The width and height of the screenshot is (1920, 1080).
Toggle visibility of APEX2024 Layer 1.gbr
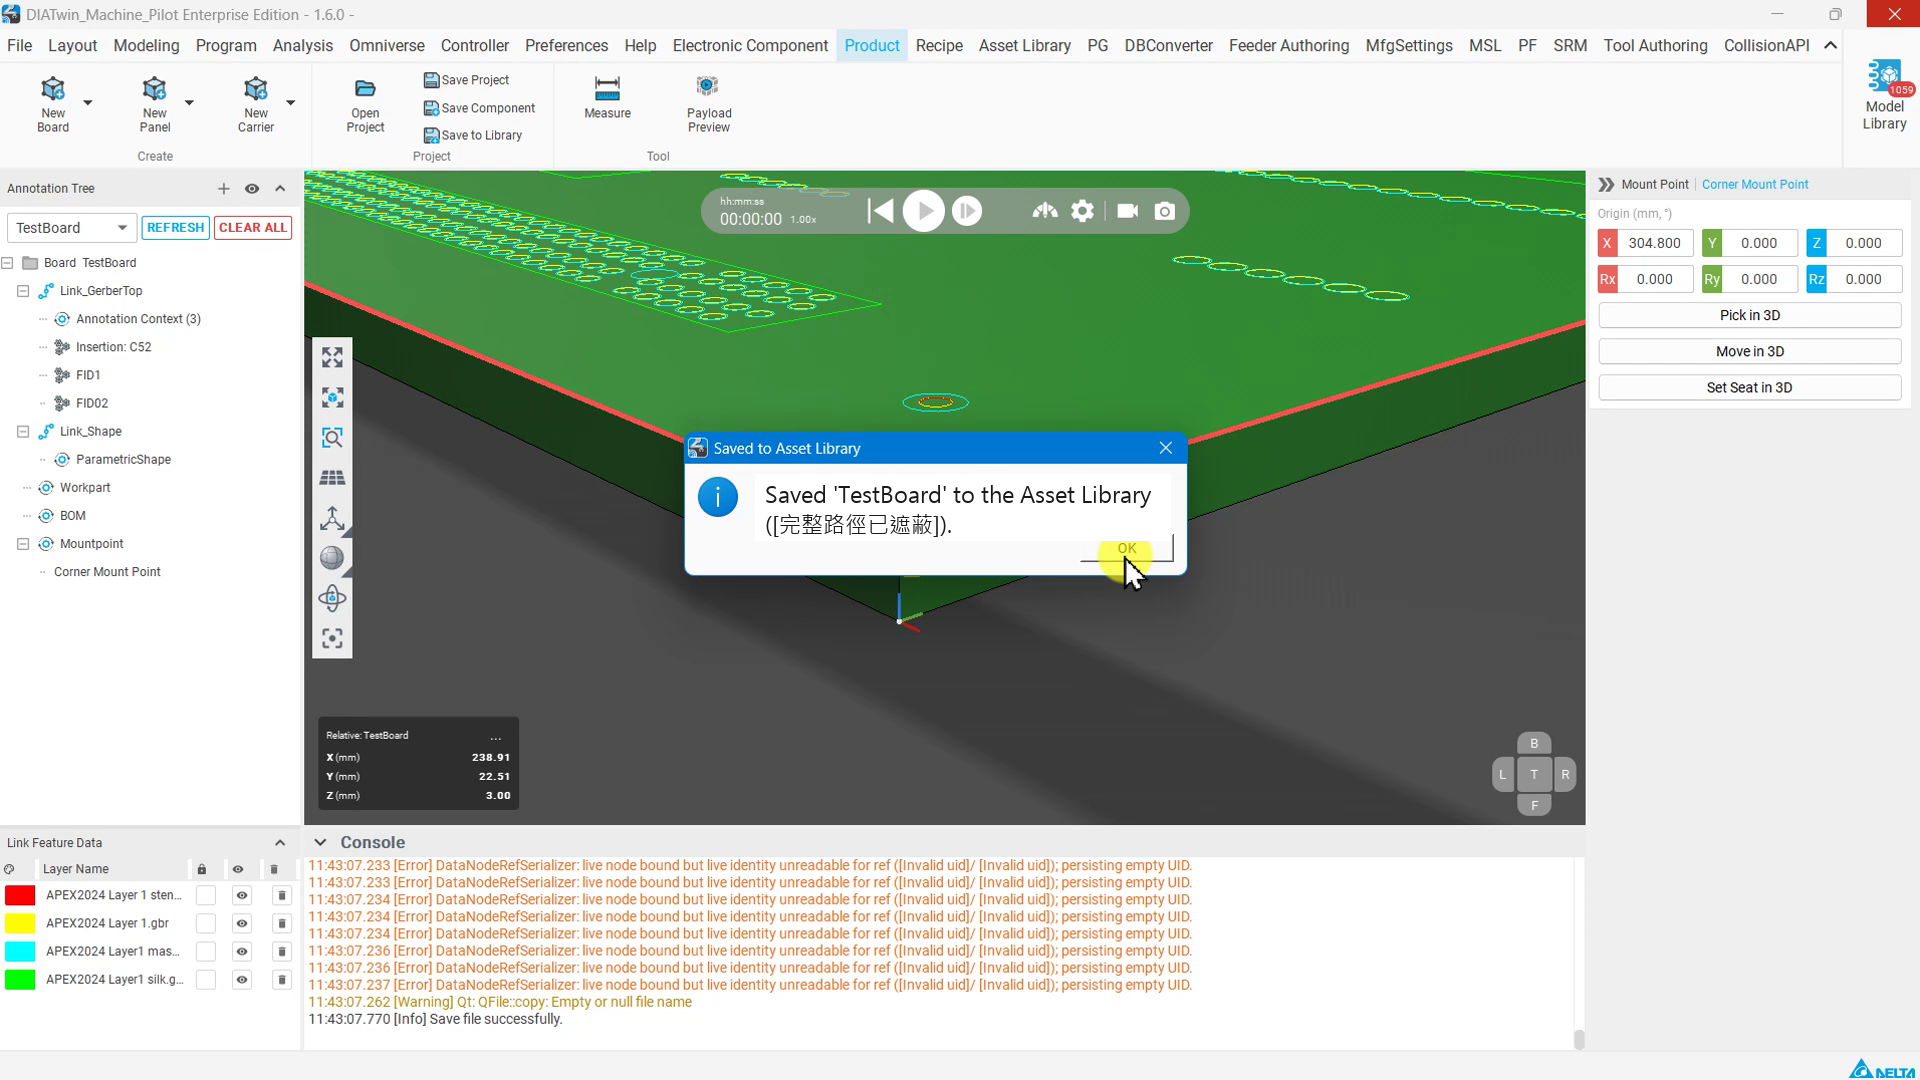pyautogui.click(x=241, y=924)
